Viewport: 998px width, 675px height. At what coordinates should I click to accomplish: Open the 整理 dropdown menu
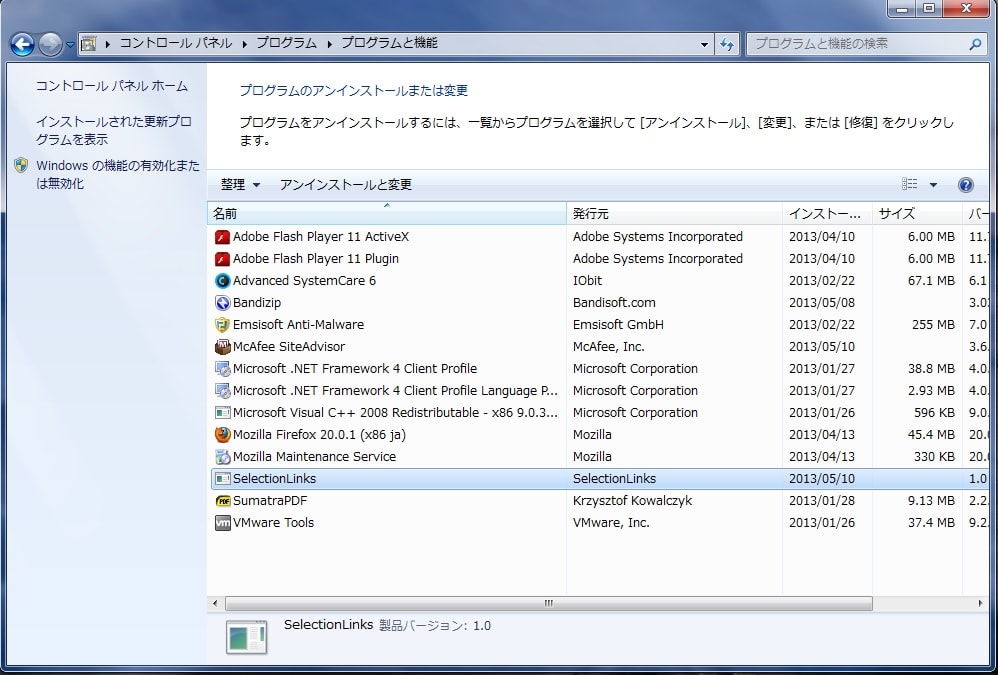[240, 185]
